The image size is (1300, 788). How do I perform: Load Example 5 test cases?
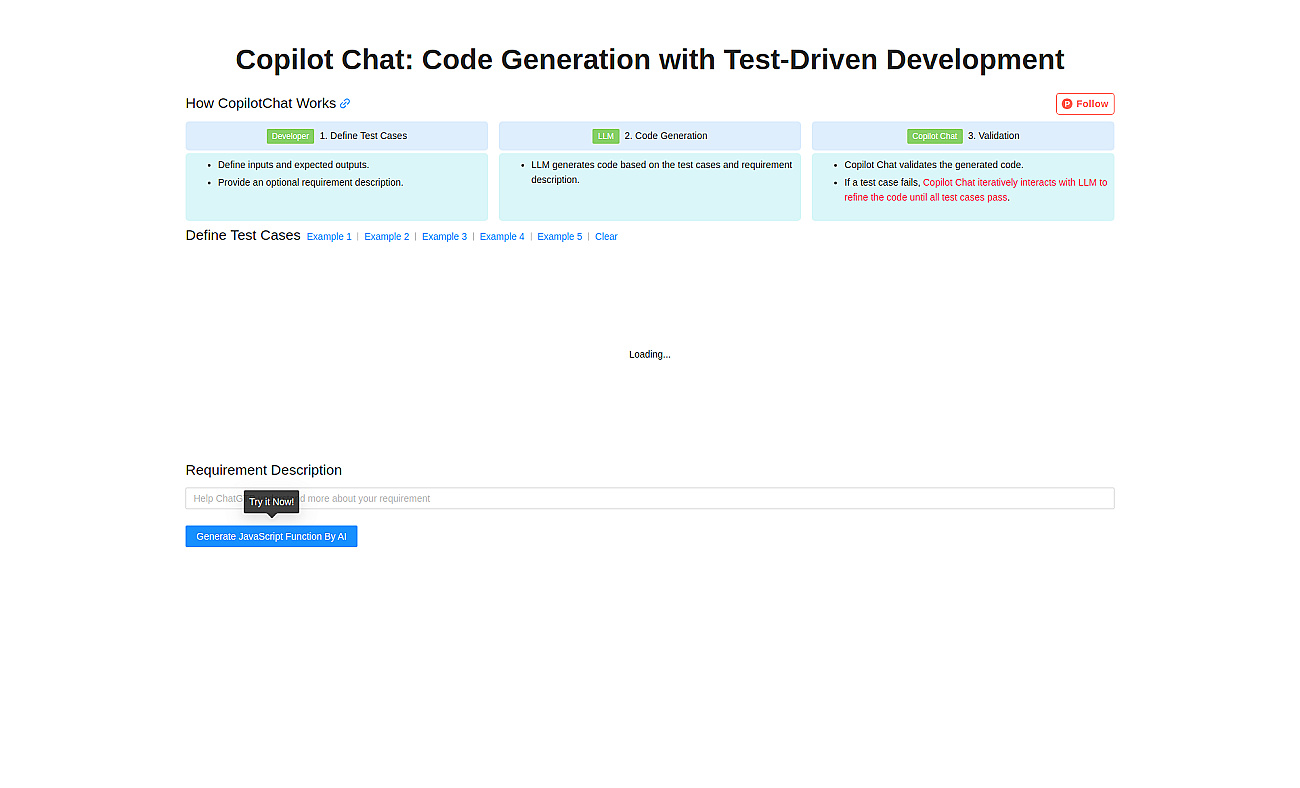point(560,237)
